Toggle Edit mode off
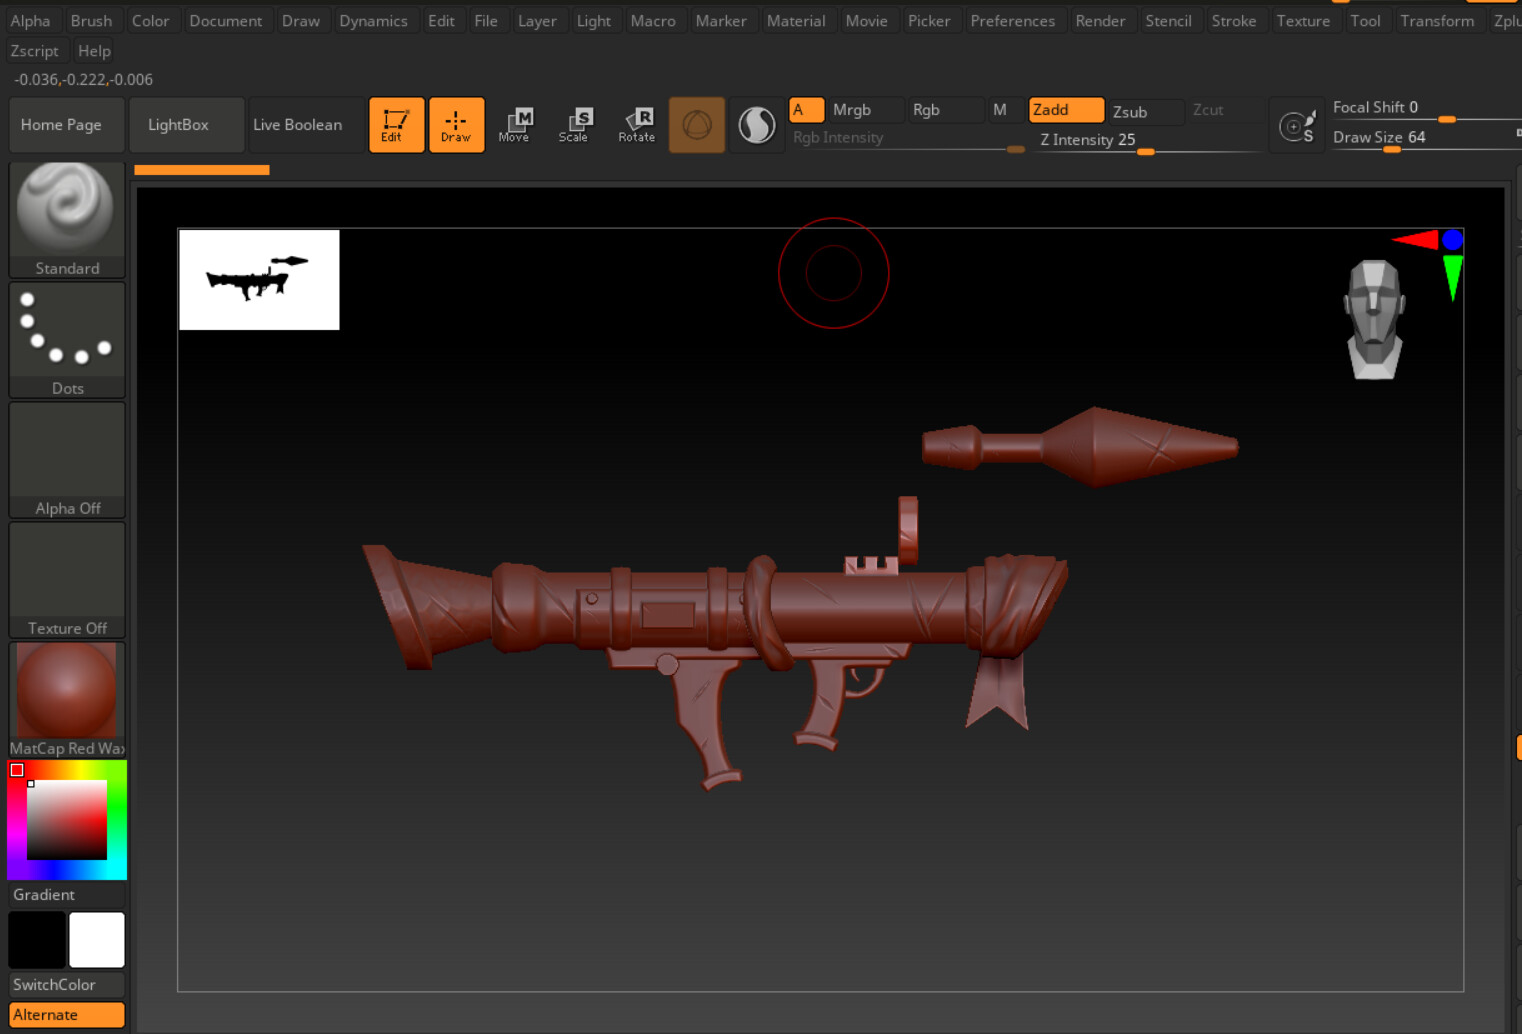 coord(396,124)
